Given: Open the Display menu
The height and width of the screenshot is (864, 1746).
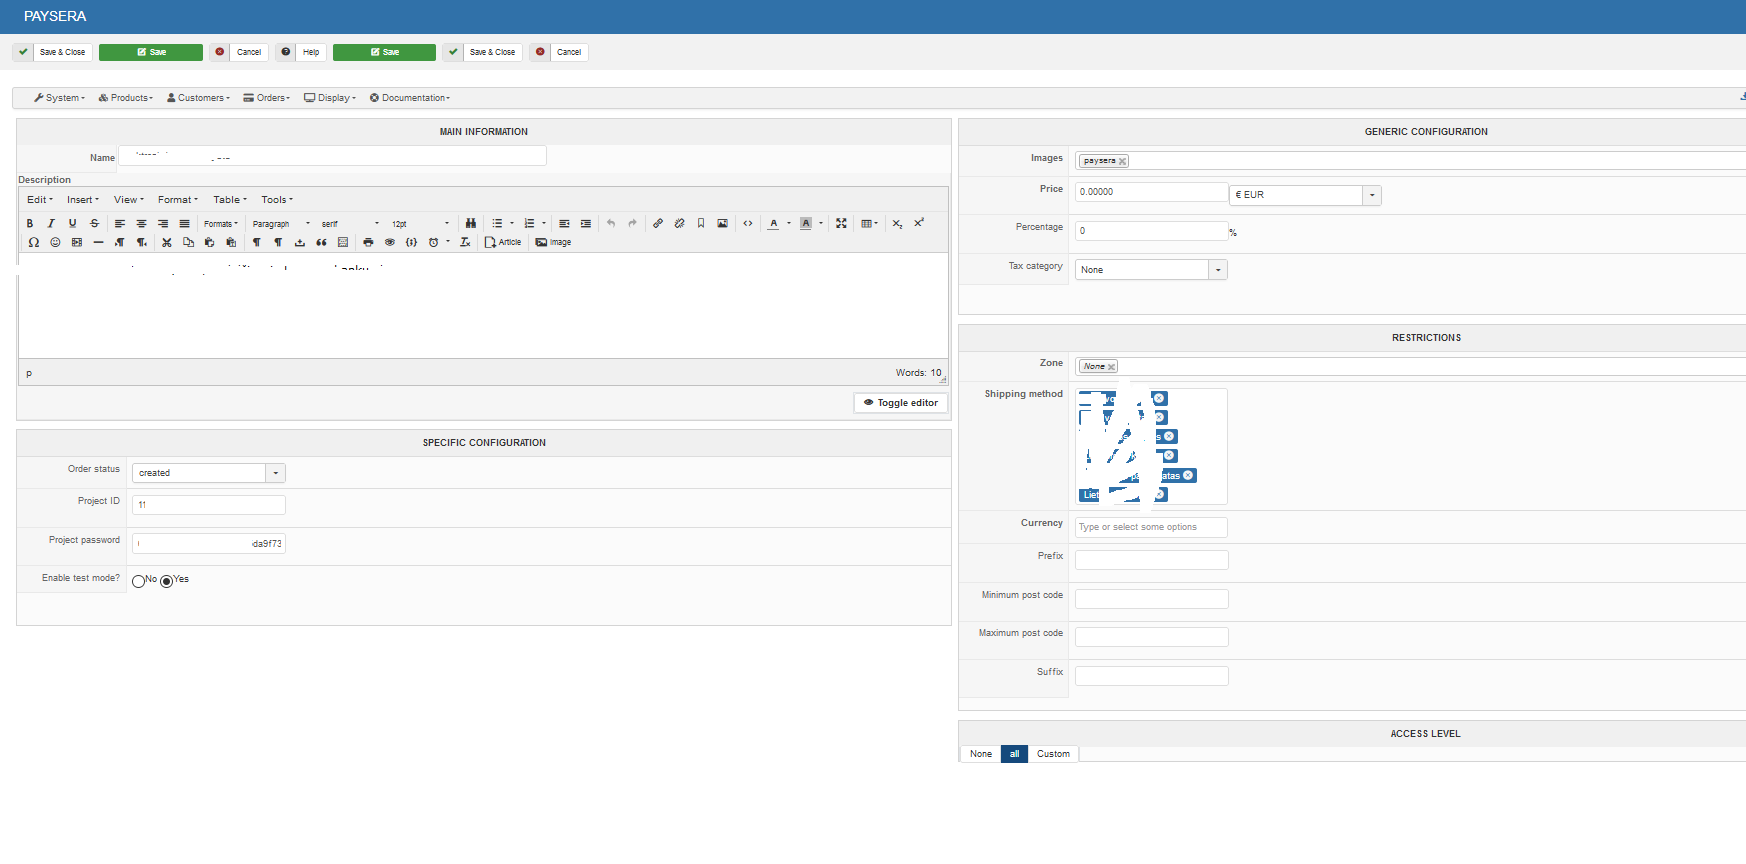Looking at the screenshot, I should pyautogui.click(x=330, y=98).
